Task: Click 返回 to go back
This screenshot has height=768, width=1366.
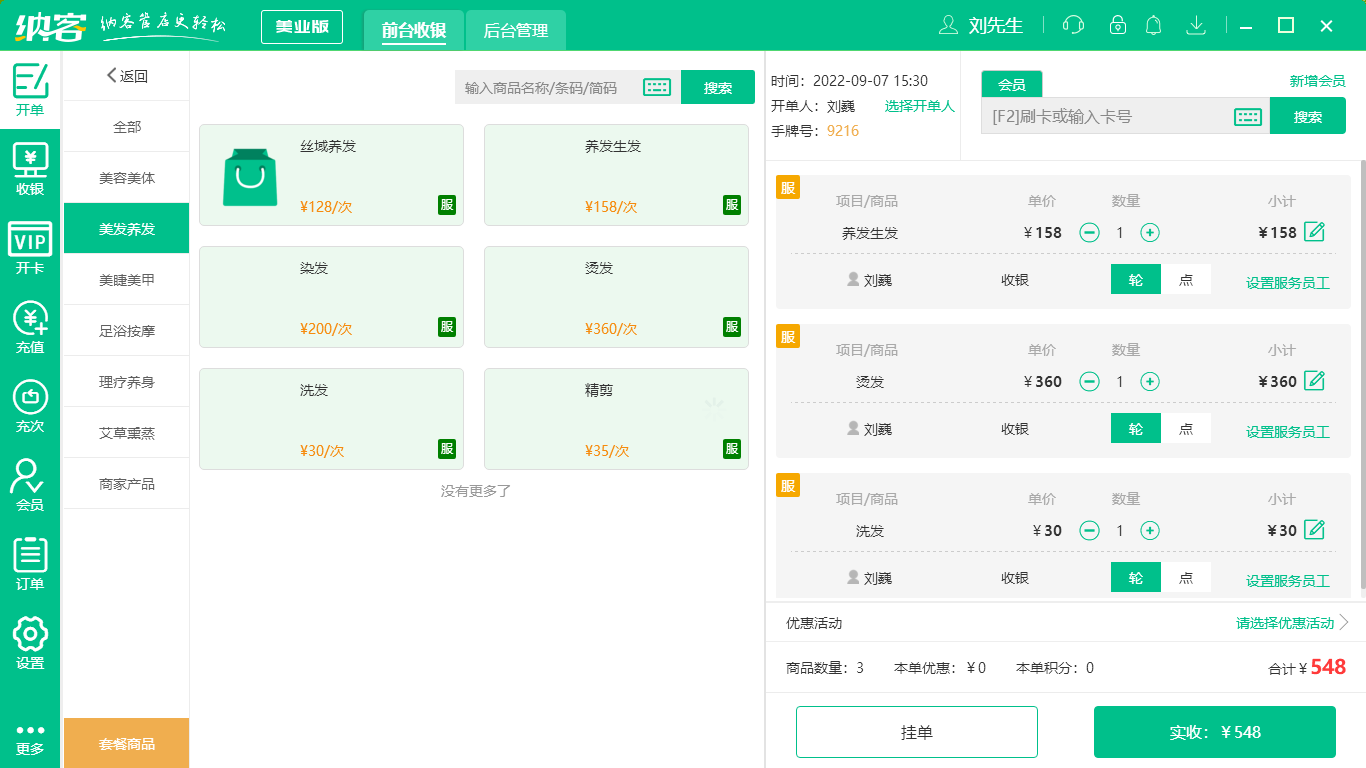Action: coord(125,75)
